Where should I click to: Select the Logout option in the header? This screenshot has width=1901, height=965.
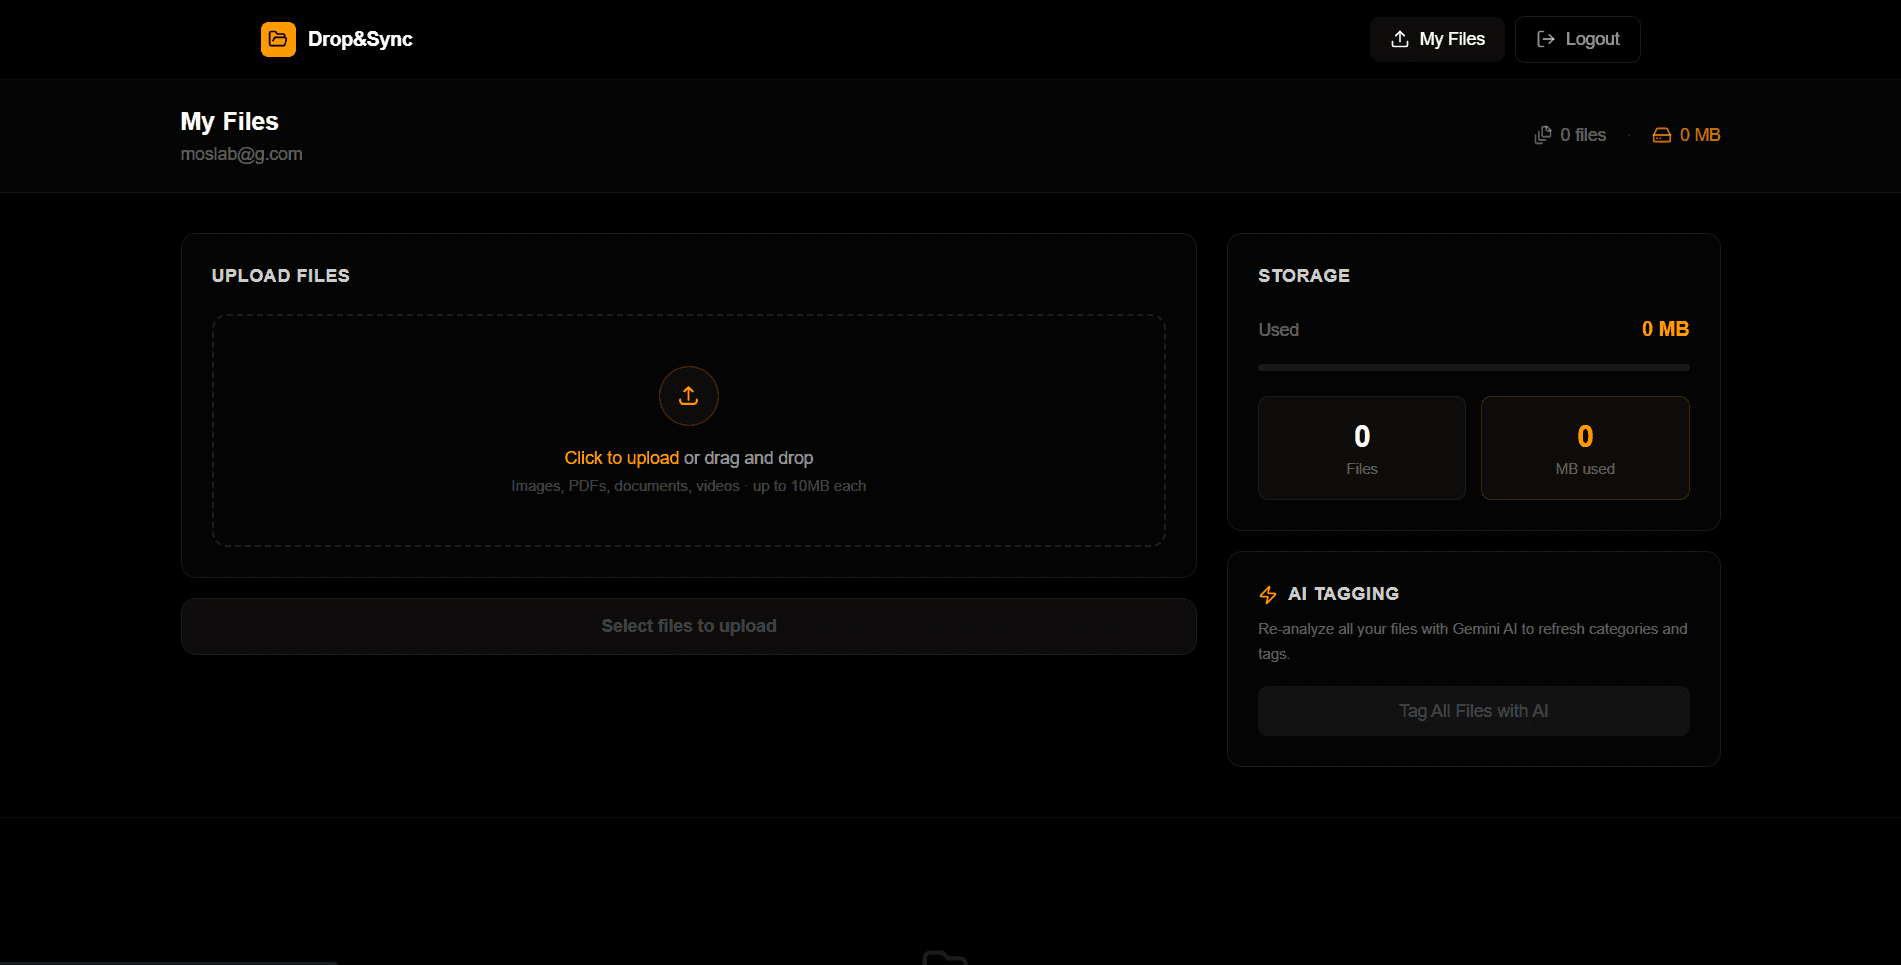[1577, 39]
